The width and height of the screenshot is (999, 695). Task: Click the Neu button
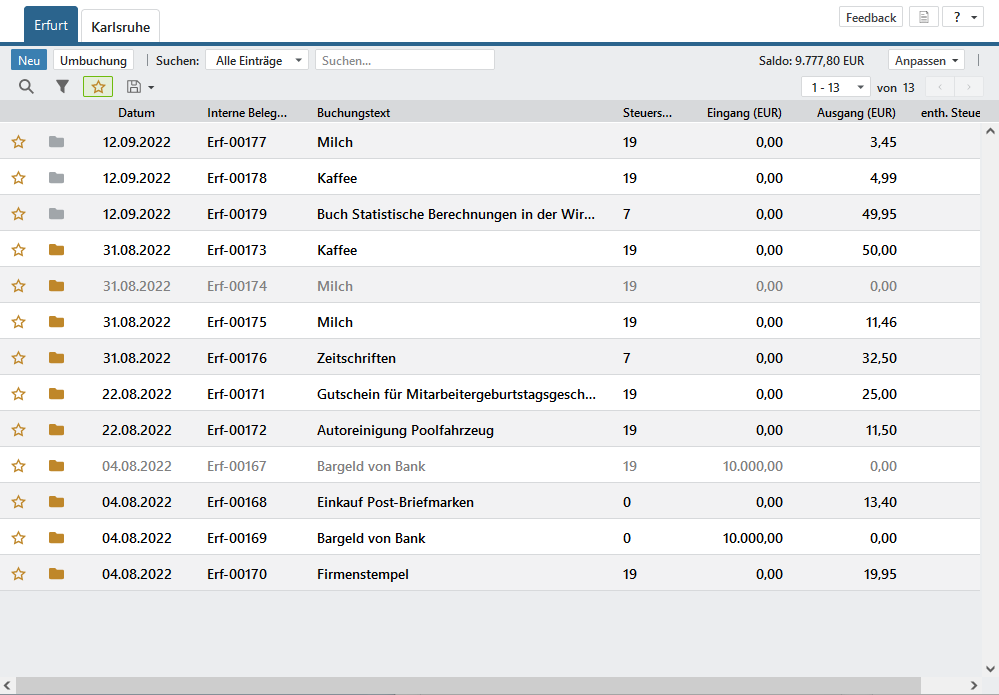coord(29,60)
